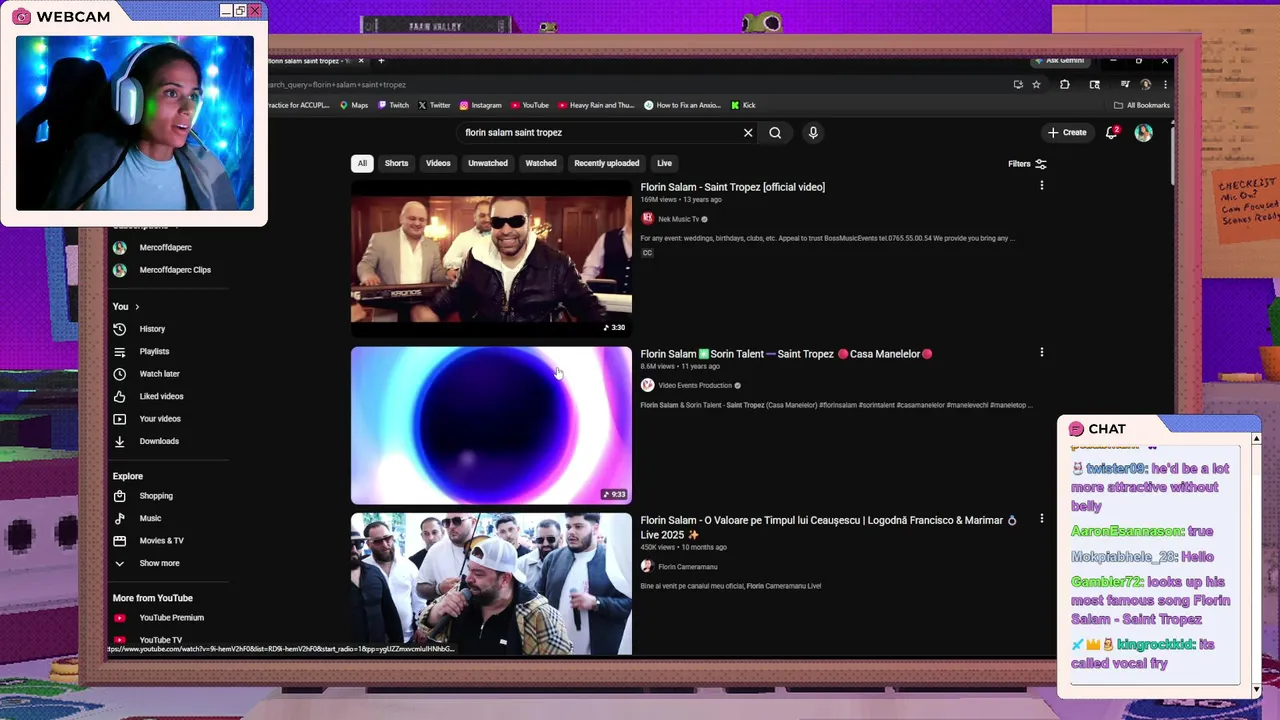Clear the search query with X
This screenshot has width=1280, height=720.
pyautogui.click(x=748, y=132)
